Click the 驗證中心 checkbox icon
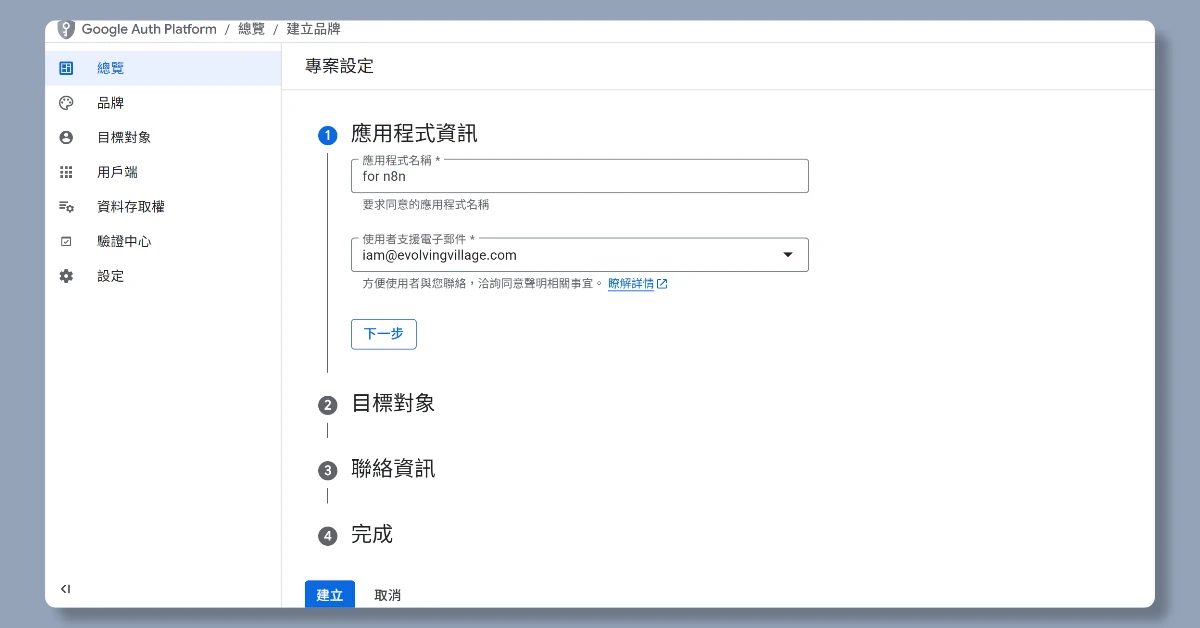Screen dimensions: 1200x628 click(66, 241)
